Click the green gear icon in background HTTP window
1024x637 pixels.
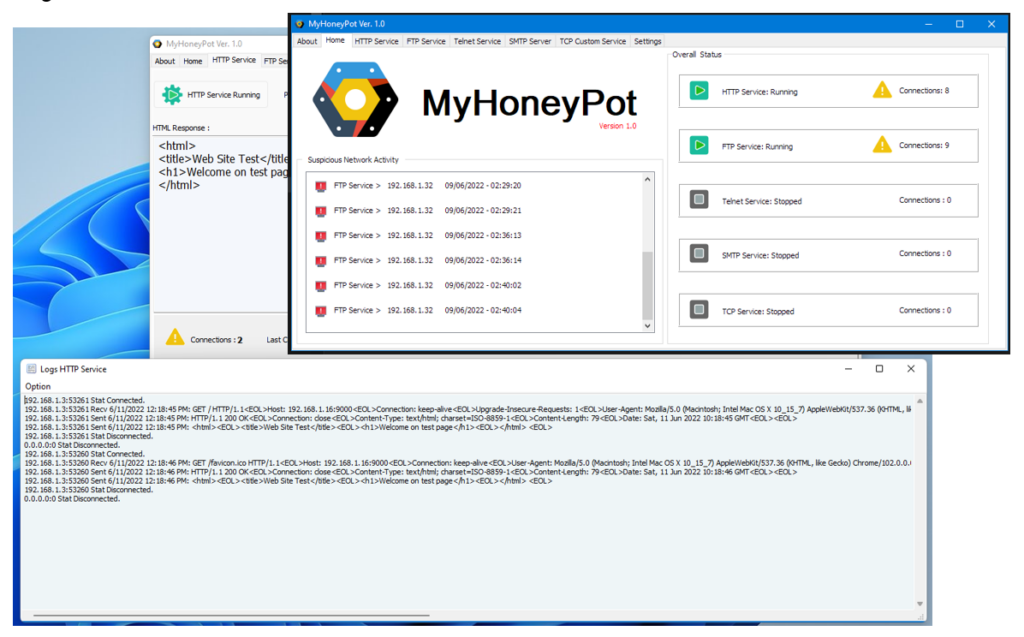172,95
